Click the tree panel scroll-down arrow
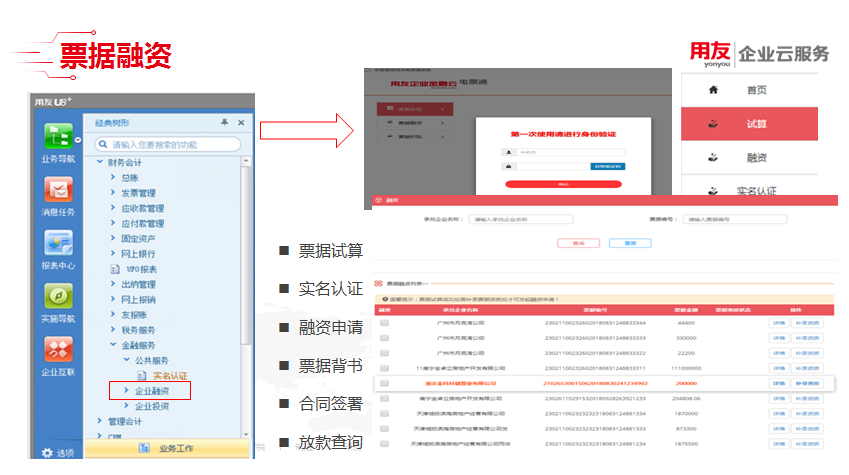The width and height of the screenshot is (849, 475). [246, 434]
